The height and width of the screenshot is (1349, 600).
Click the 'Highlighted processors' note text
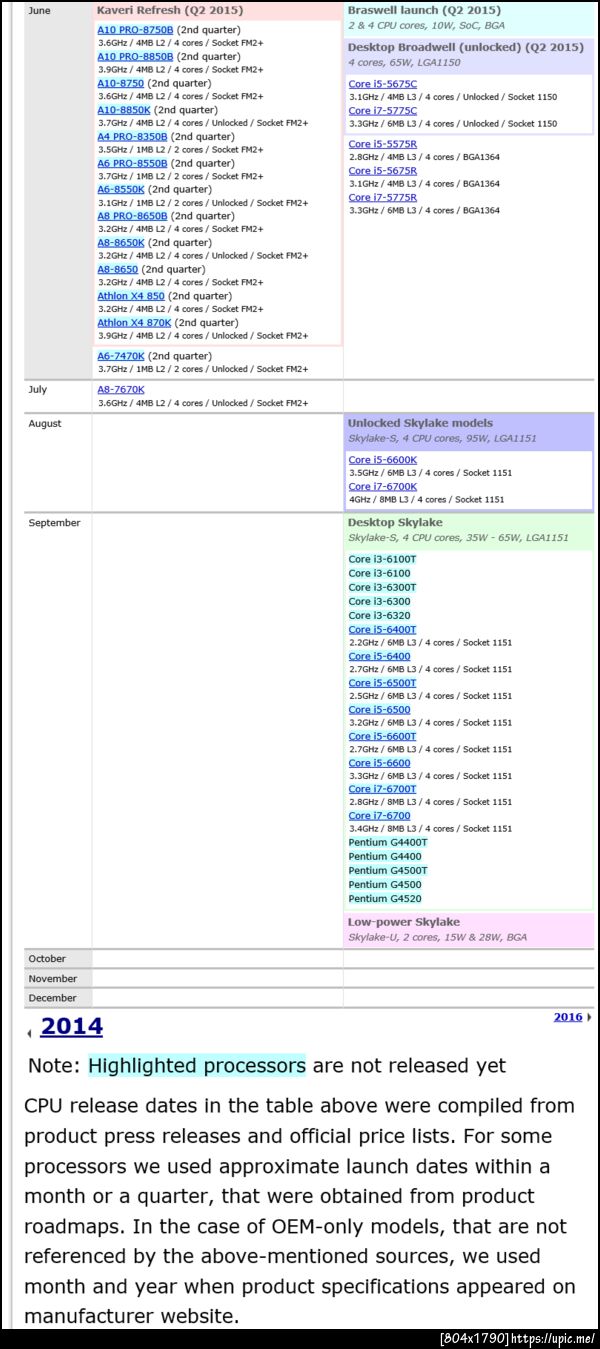click(197, 1065)
